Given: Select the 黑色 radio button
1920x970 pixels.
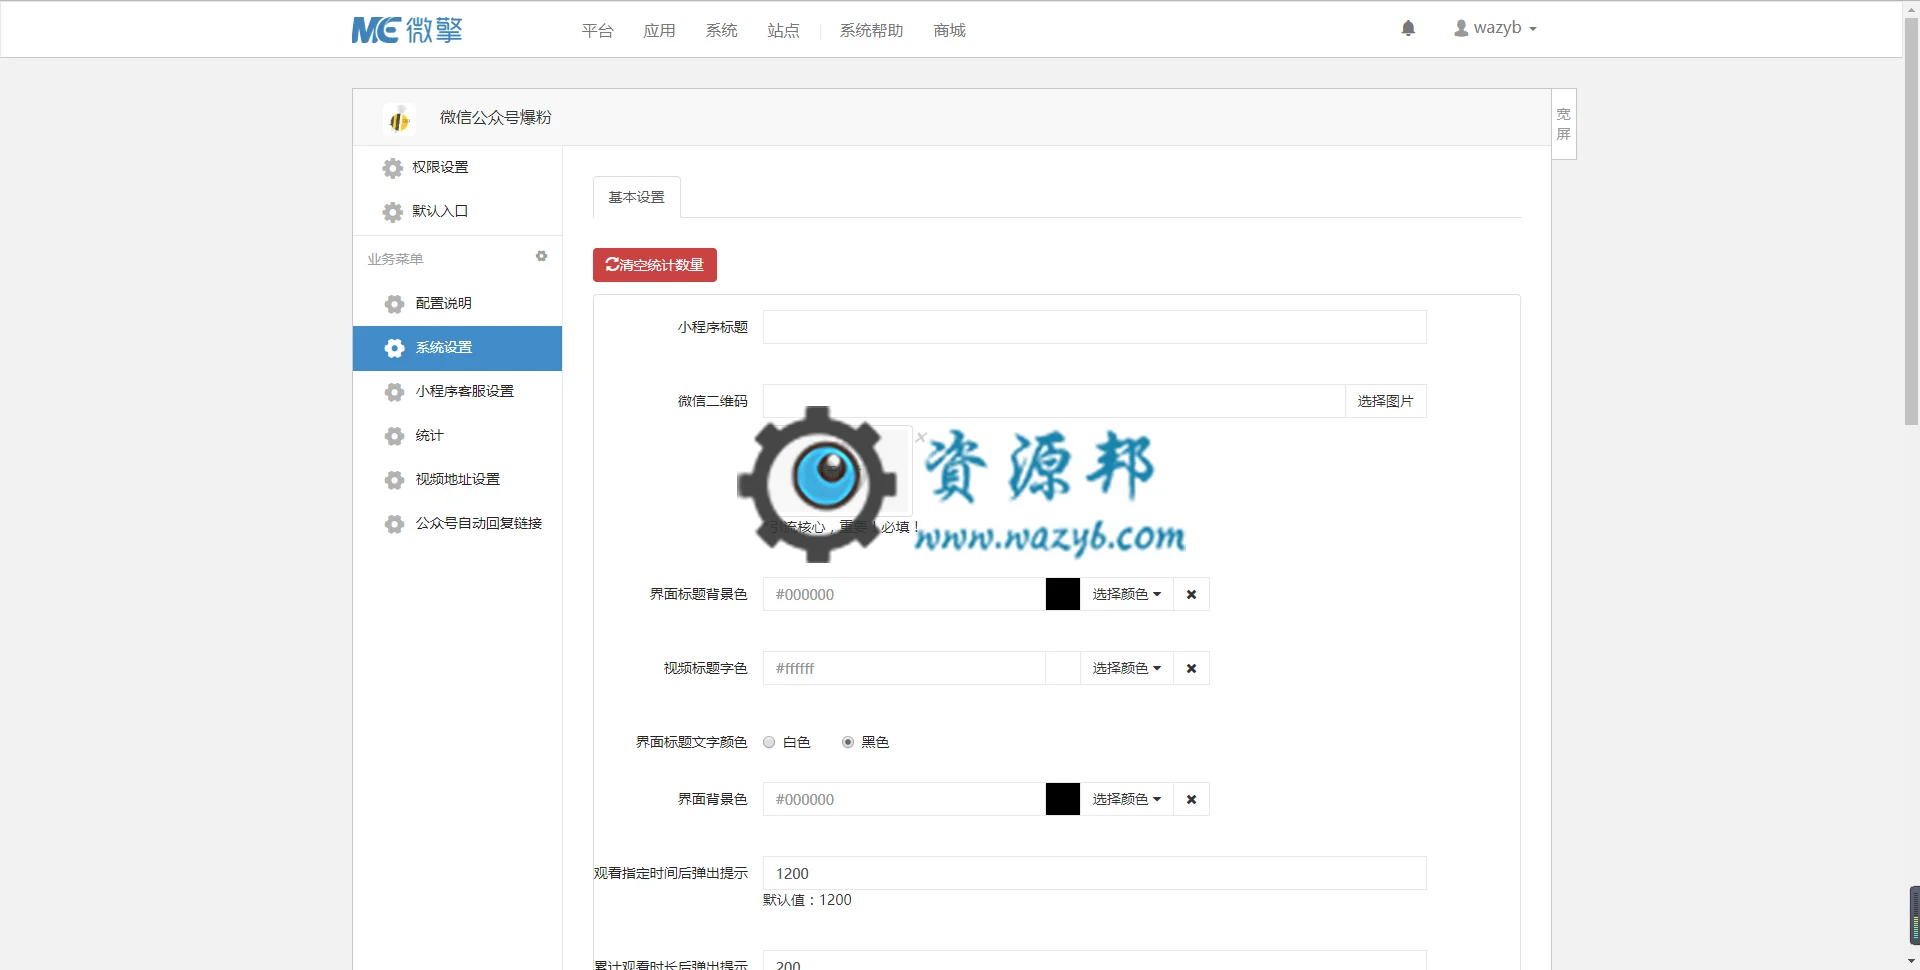Looking at the screenshot, I should click(x=848, y=742).
